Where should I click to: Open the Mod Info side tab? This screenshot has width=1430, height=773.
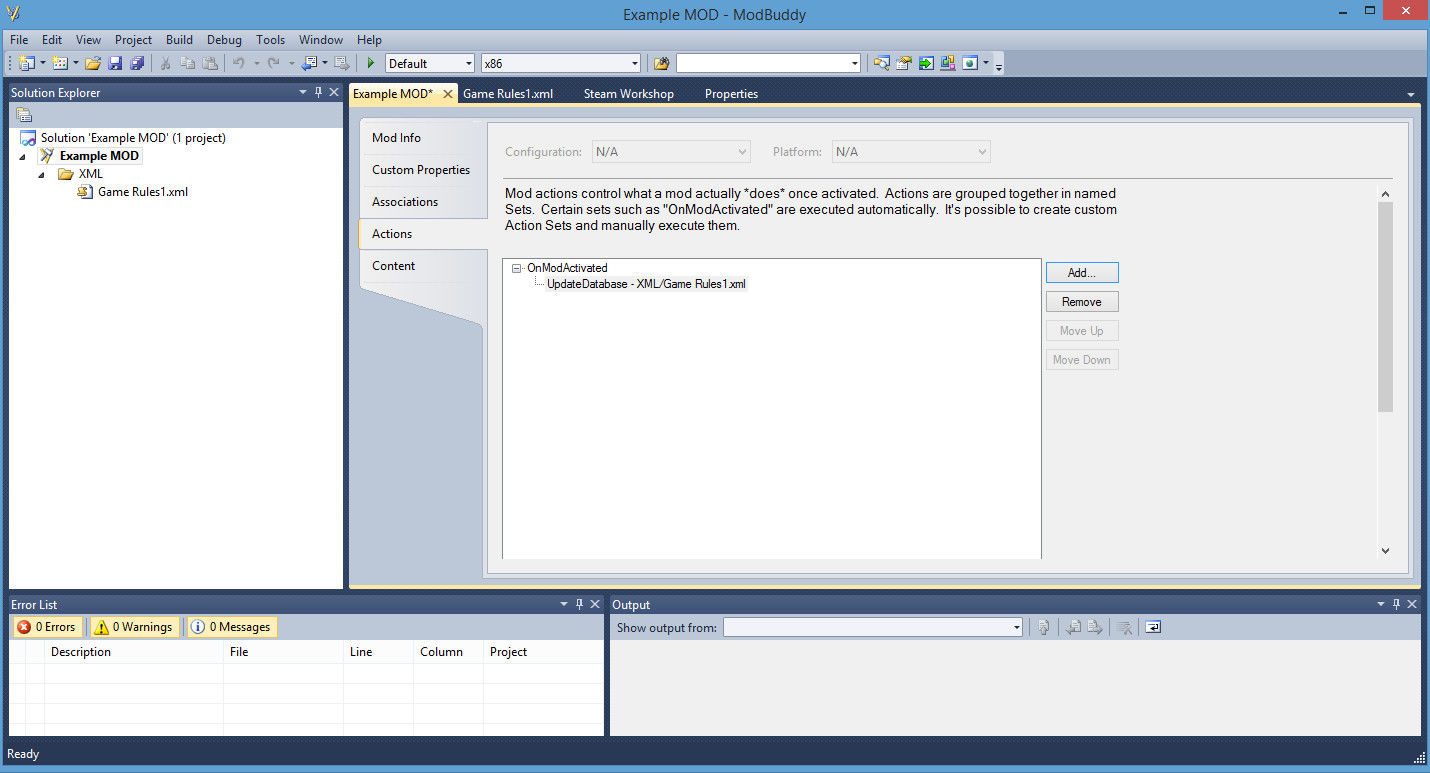423,138
